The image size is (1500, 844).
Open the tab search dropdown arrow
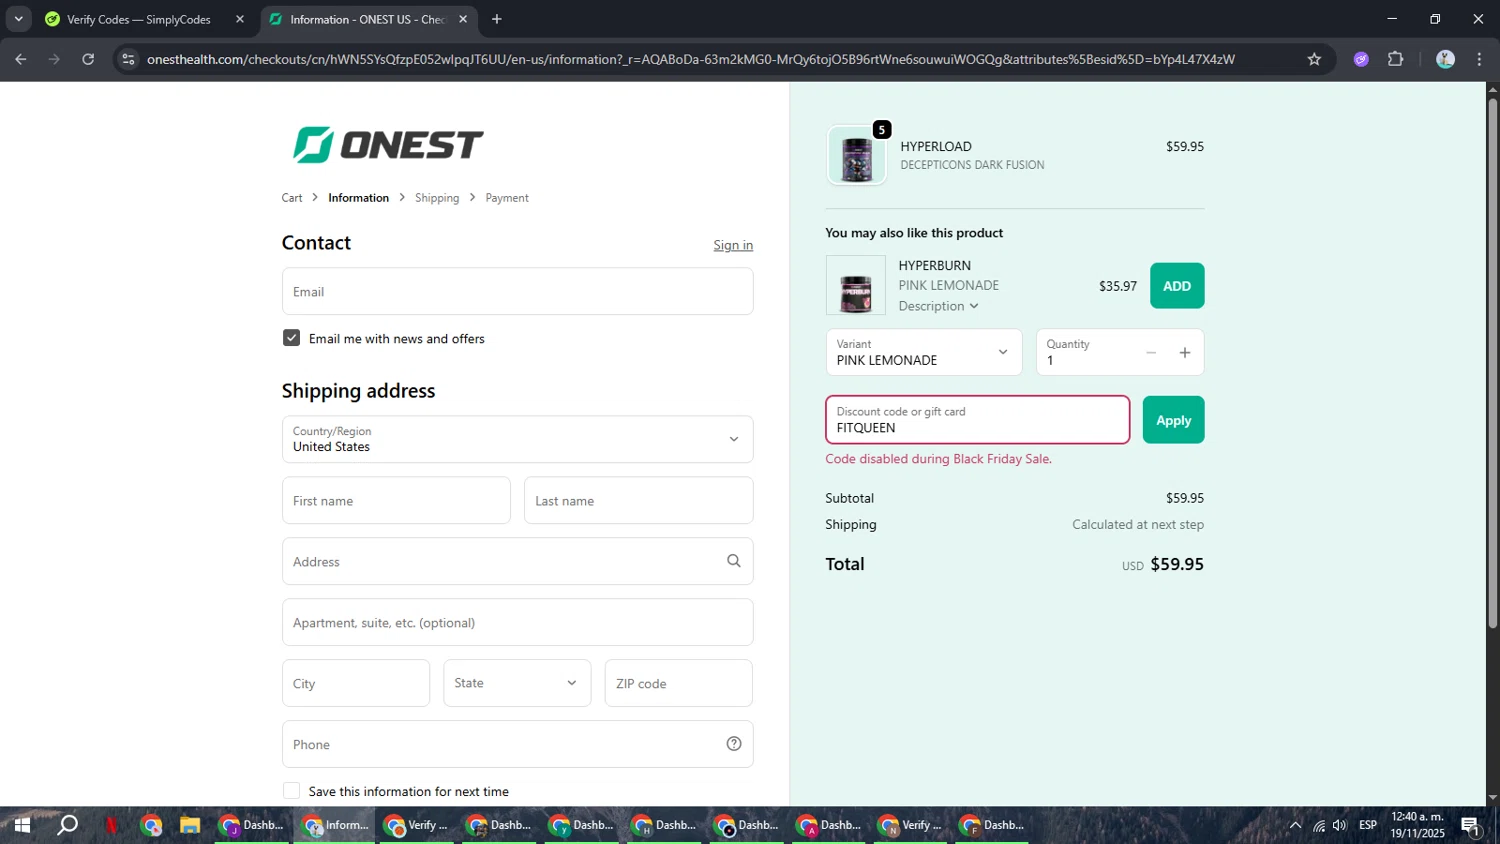pos(19,19)
